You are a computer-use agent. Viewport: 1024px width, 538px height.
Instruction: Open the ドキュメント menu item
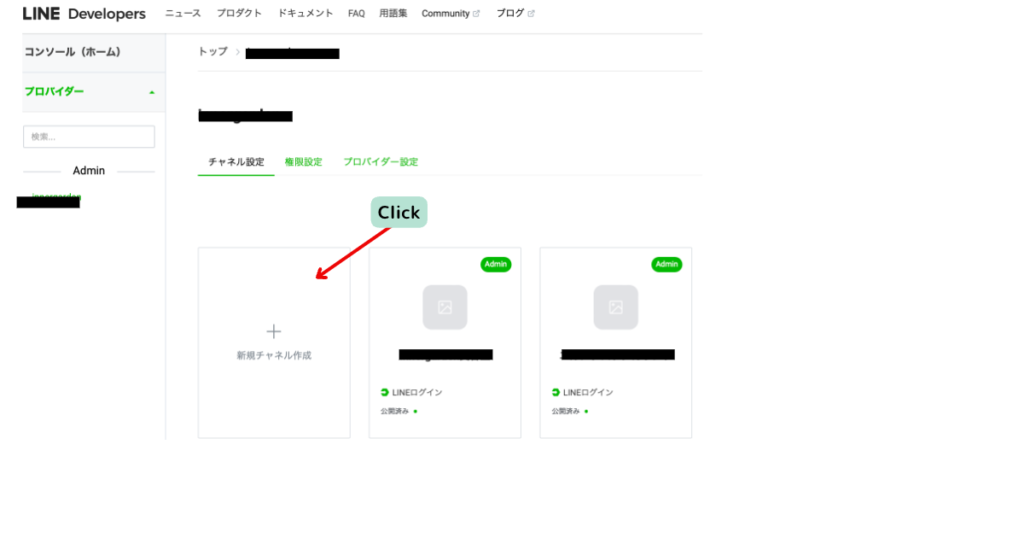[x=305, y=13]
